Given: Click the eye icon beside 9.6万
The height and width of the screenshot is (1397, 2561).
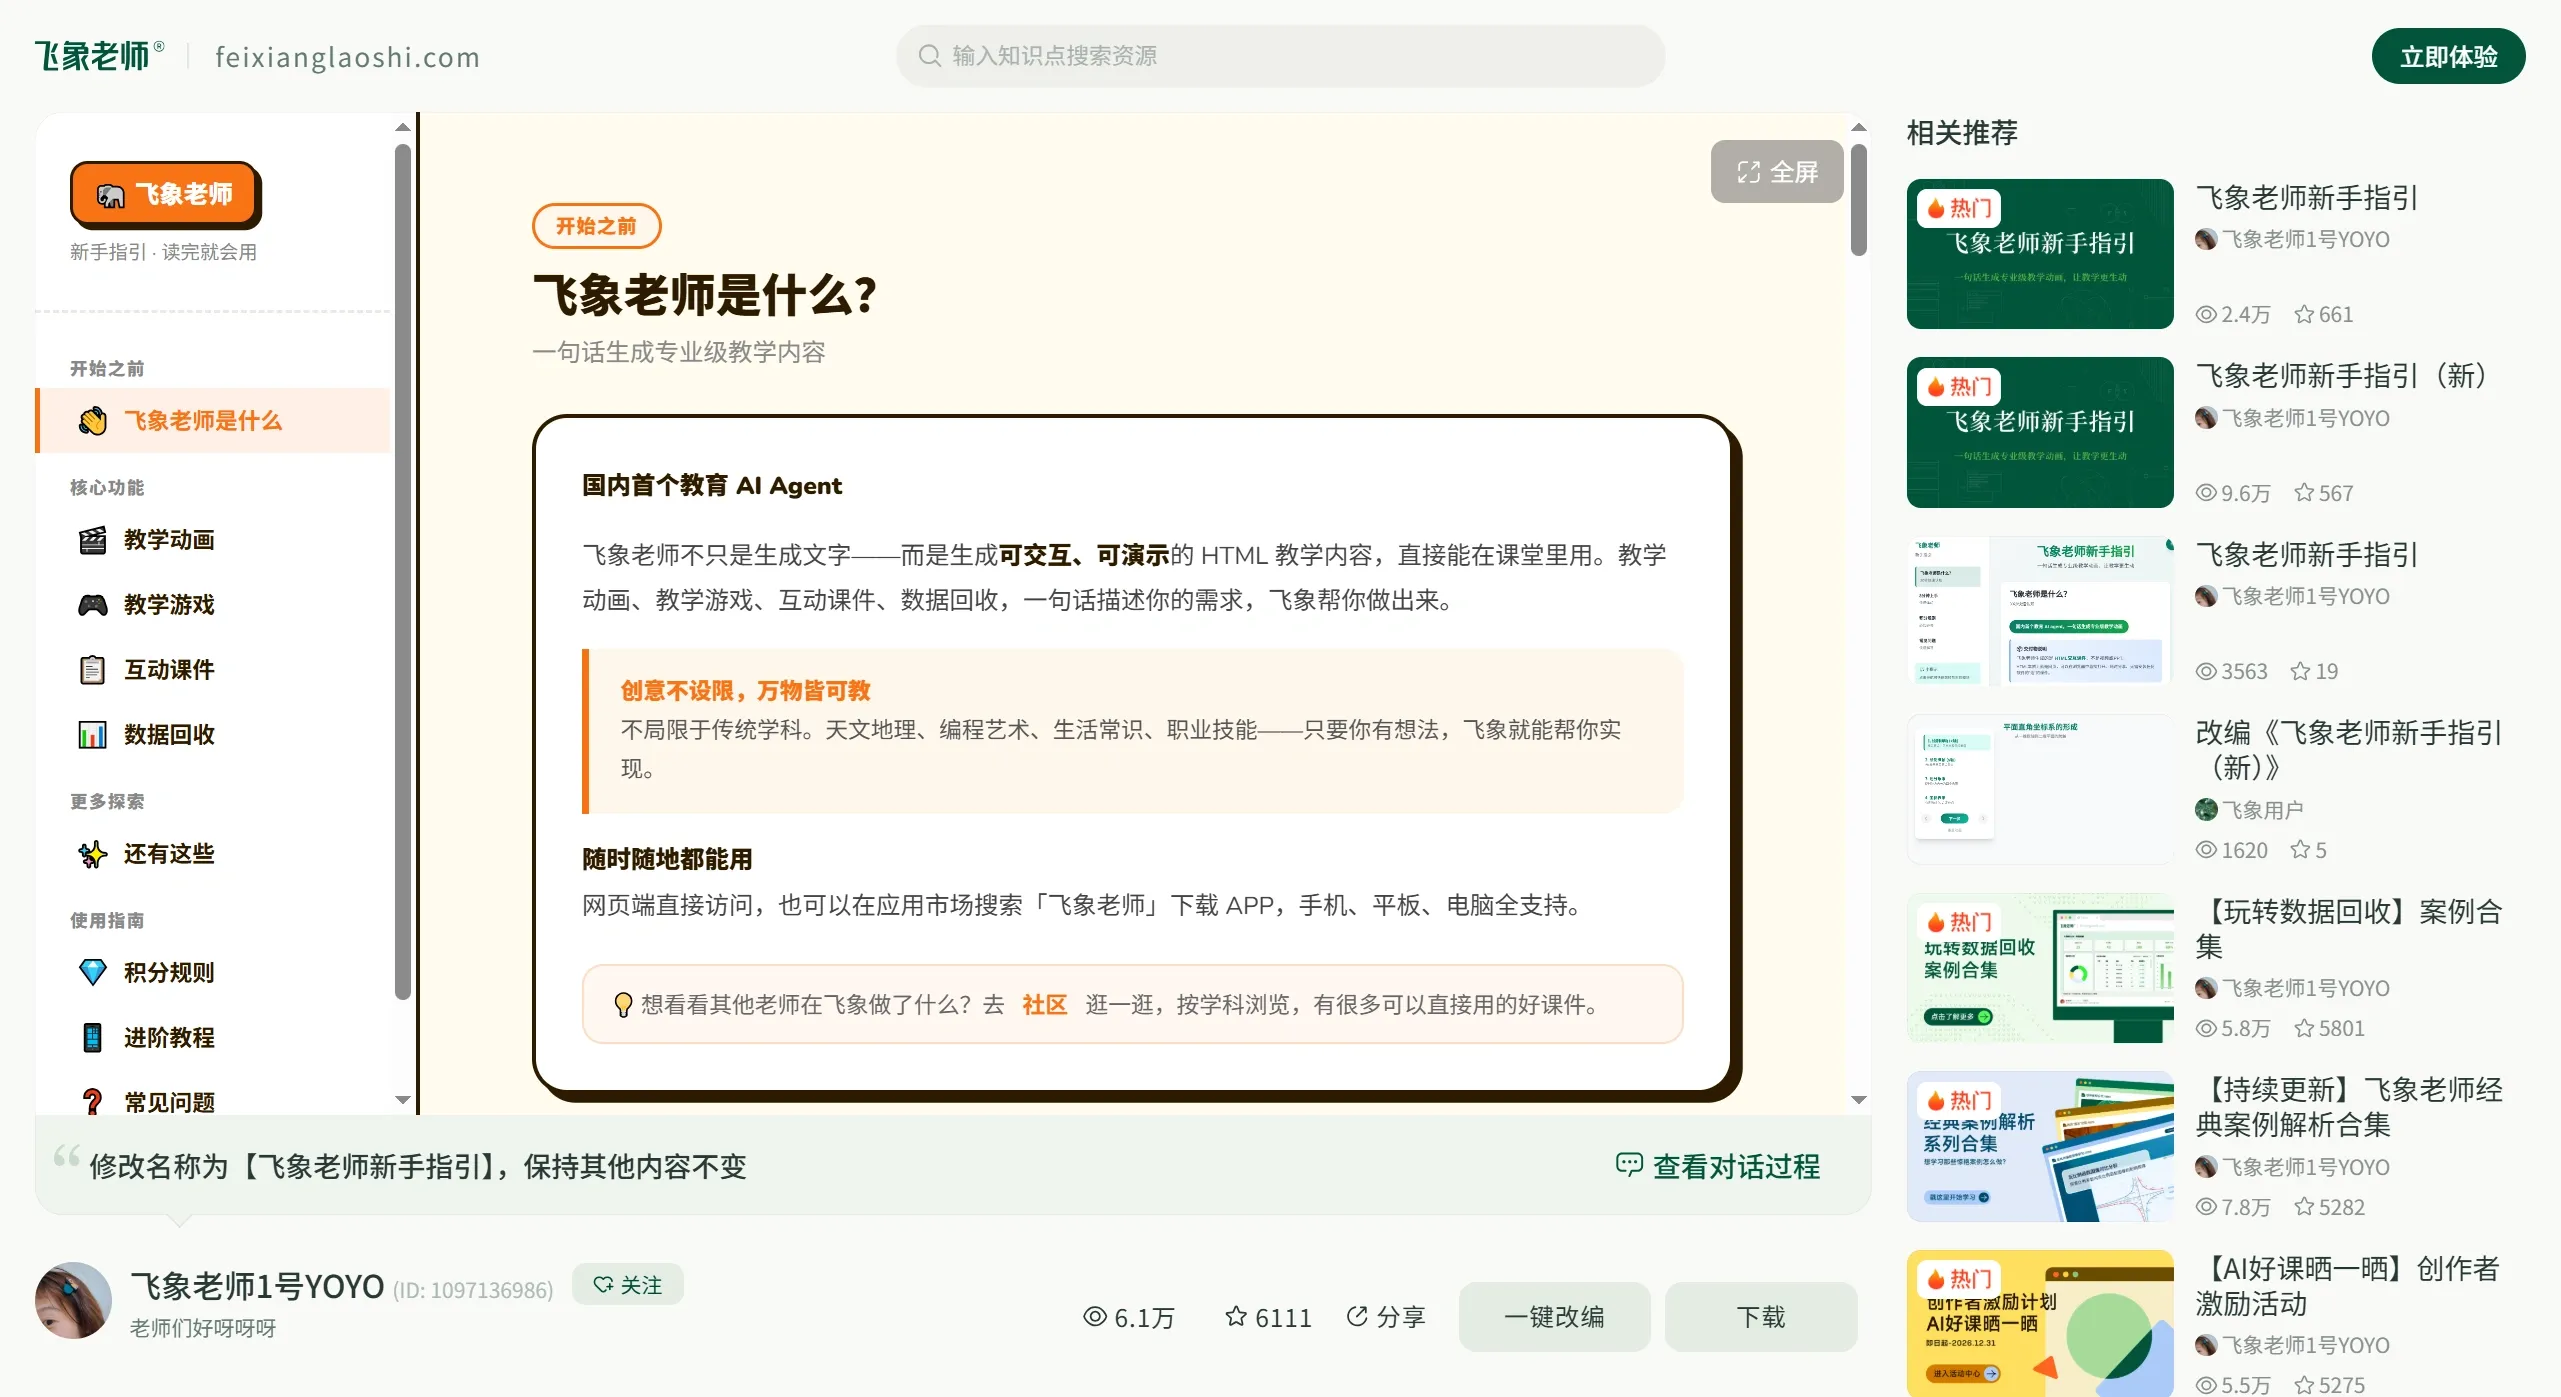Looking at the screenshot, I should pyautogui.click(x=2206, y=493).
